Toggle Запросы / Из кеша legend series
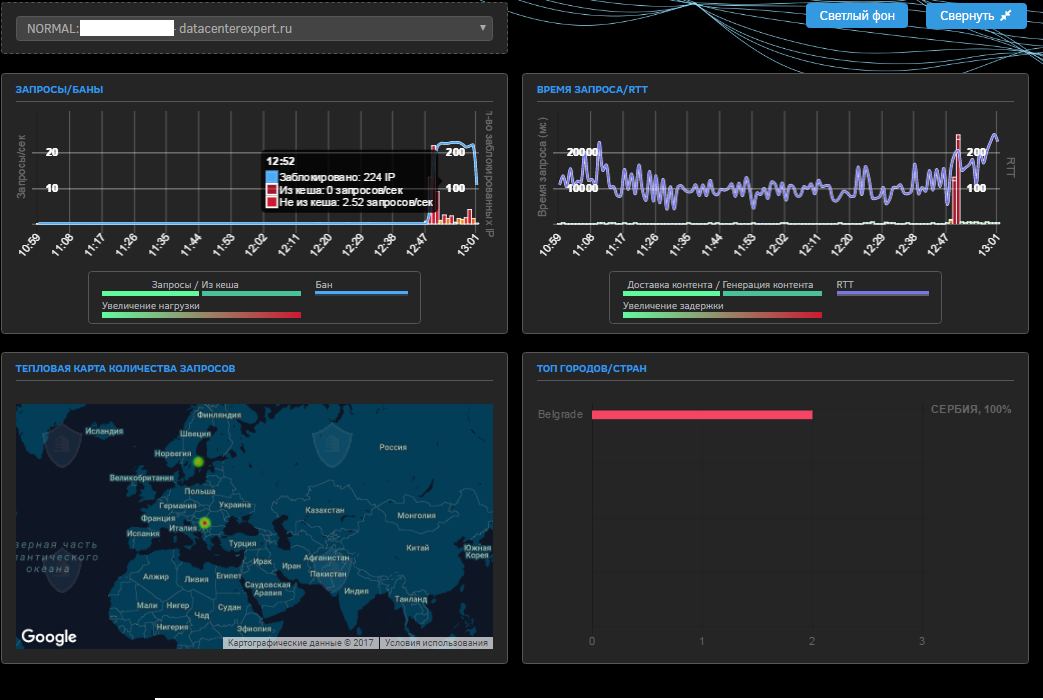The height and width of the screenshot is (700, 1043). (x=201, y=287)
